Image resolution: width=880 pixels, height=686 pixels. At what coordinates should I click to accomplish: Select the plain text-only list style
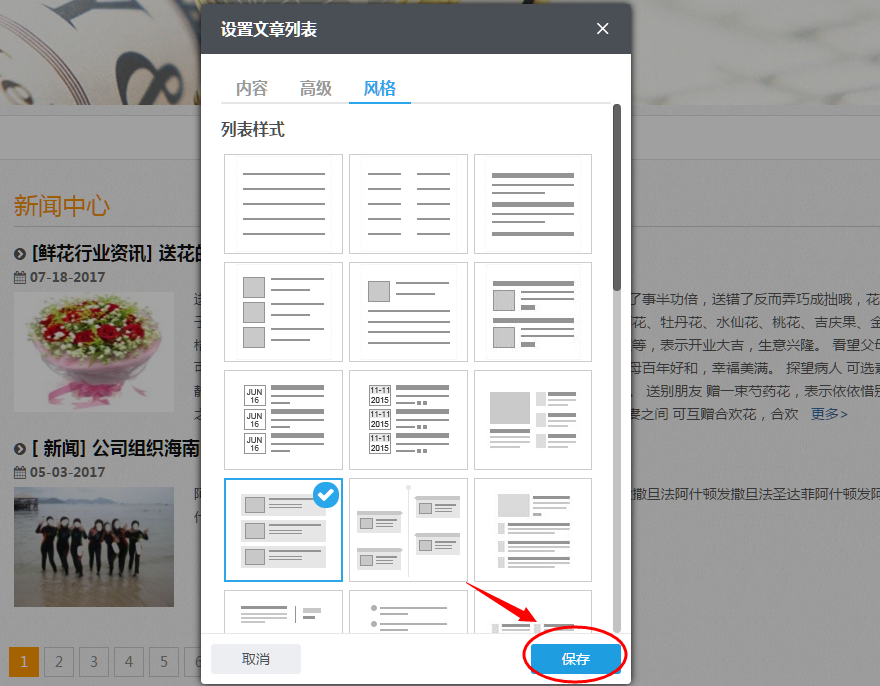(283, 204)
